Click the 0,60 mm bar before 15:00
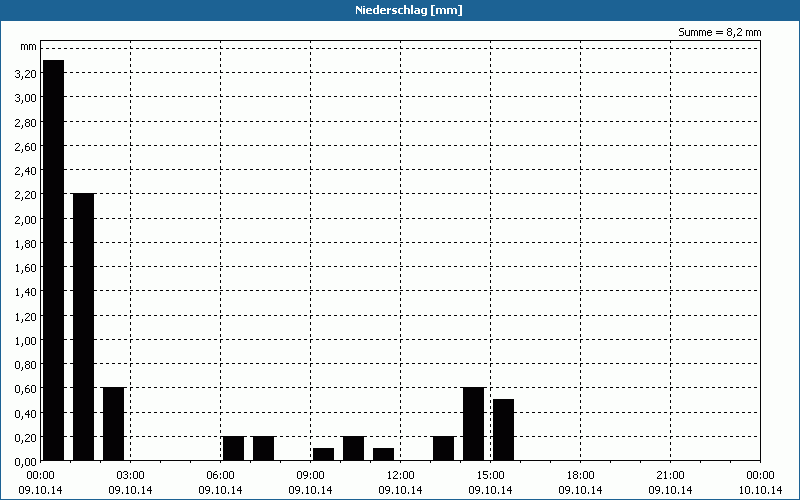 473,424
